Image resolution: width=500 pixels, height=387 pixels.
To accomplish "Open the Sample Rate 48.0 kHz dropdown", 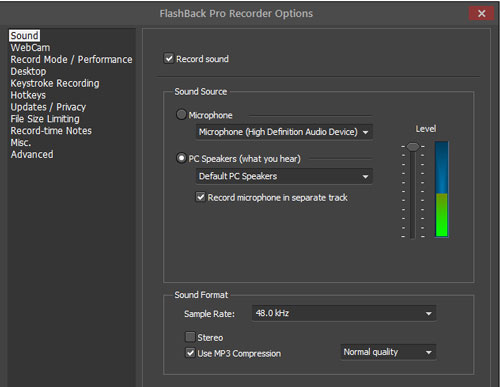I will [344, 313].
